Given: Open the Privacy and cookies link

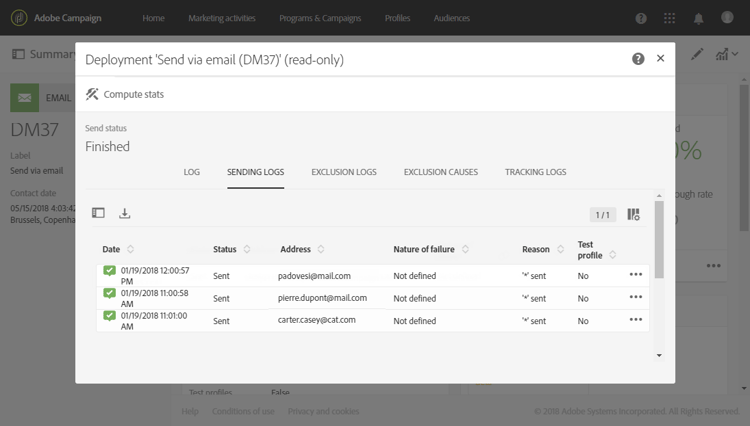Looking at the screenshot, I should click(323, 411).
